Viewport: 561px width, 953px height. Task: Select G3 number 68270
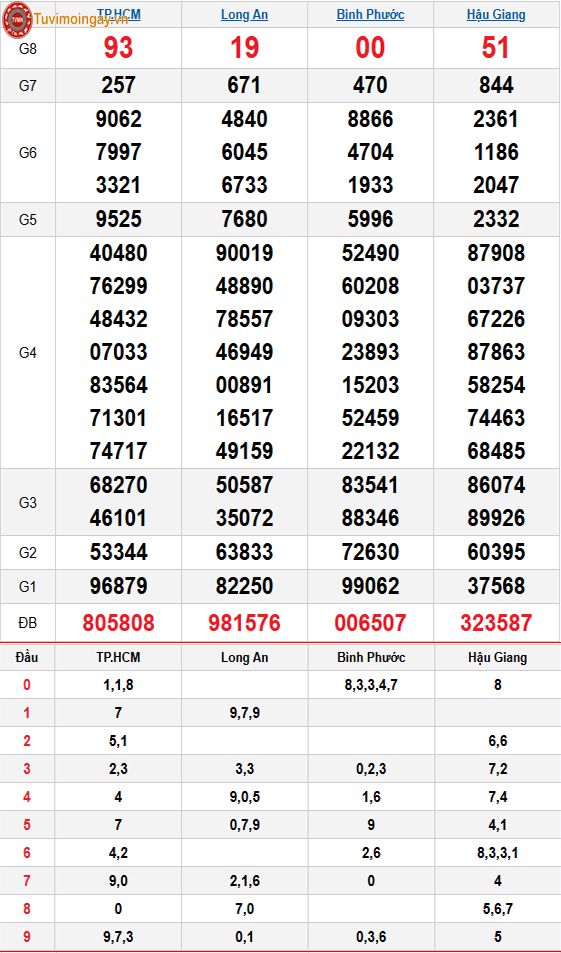[119, 485]
